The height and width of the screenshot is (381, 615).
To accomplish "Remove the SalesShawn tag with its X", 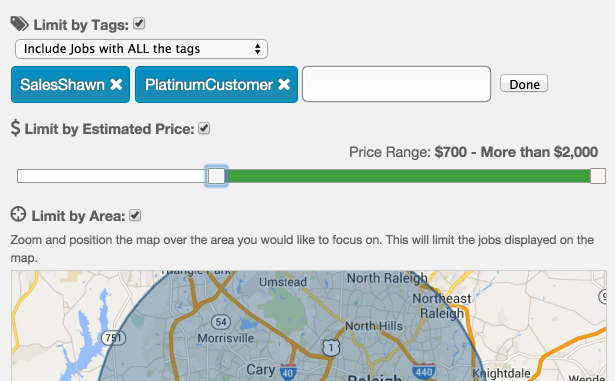I will click(116, 84).
